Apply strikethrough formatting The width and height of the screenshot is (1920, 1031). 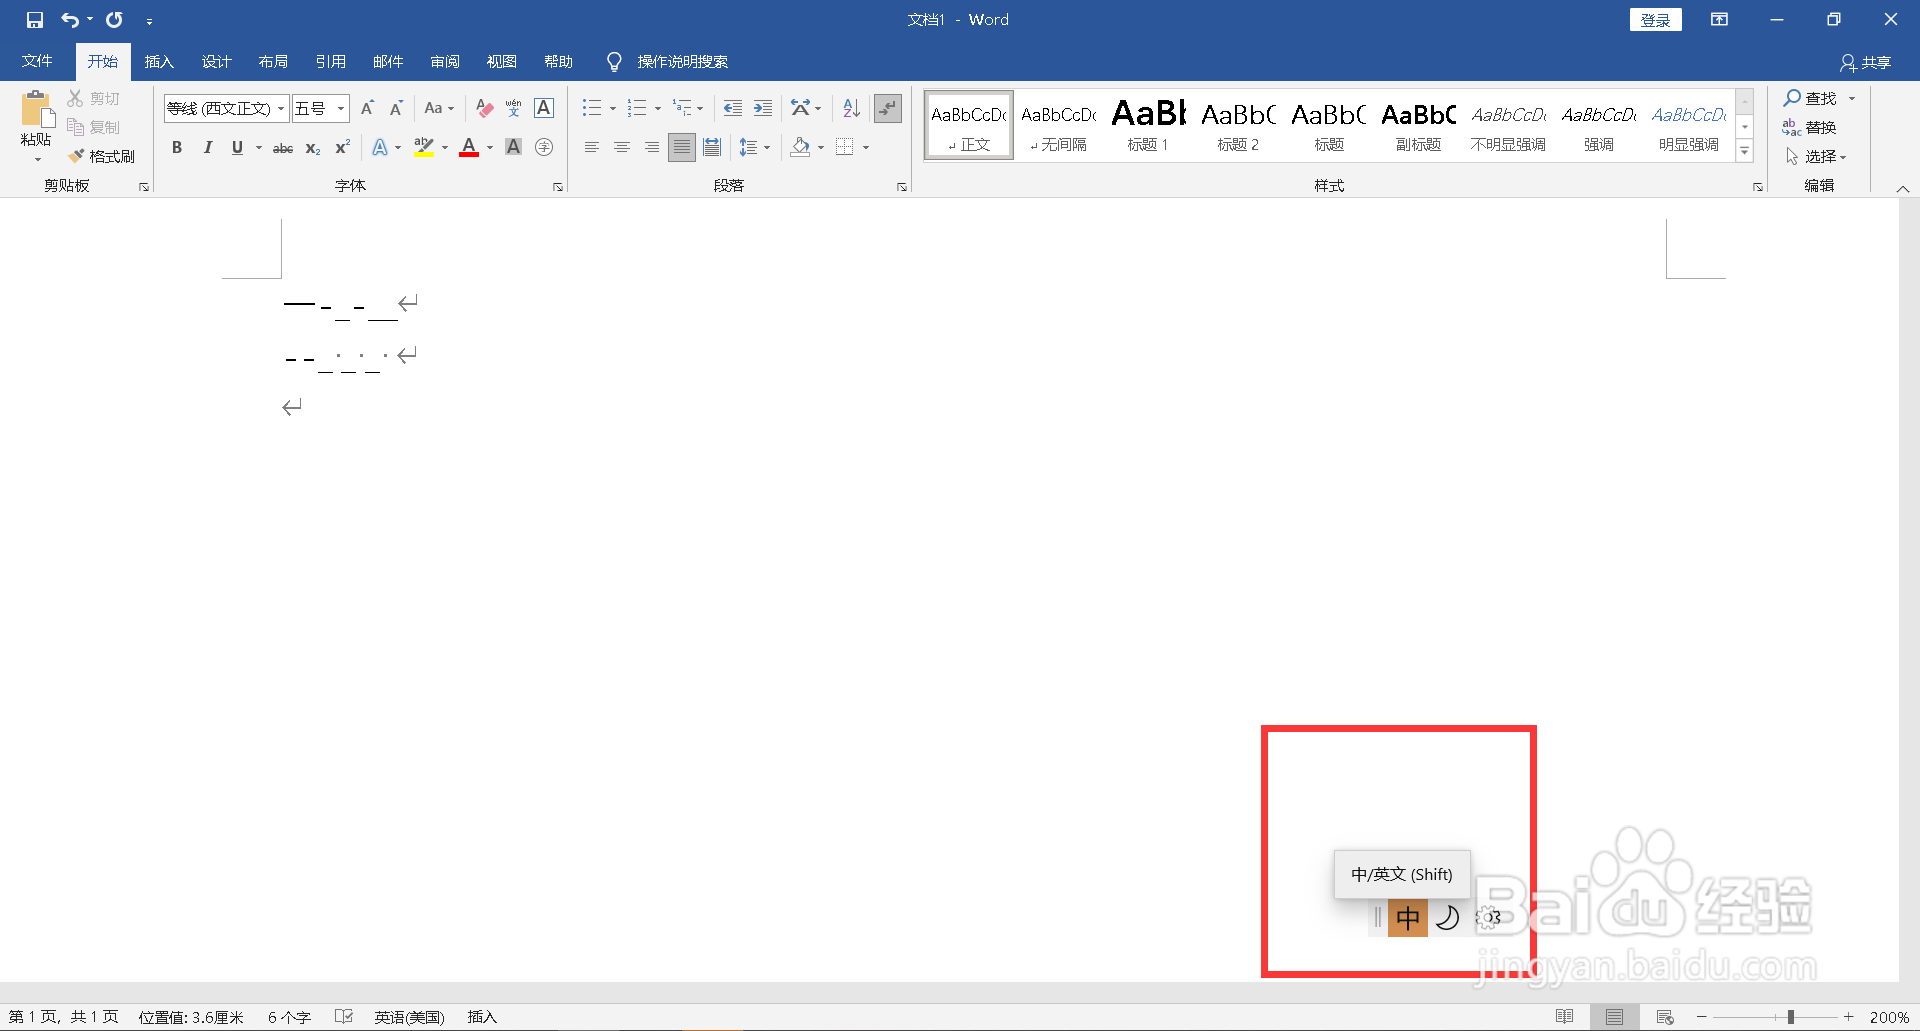coord(283,148)
